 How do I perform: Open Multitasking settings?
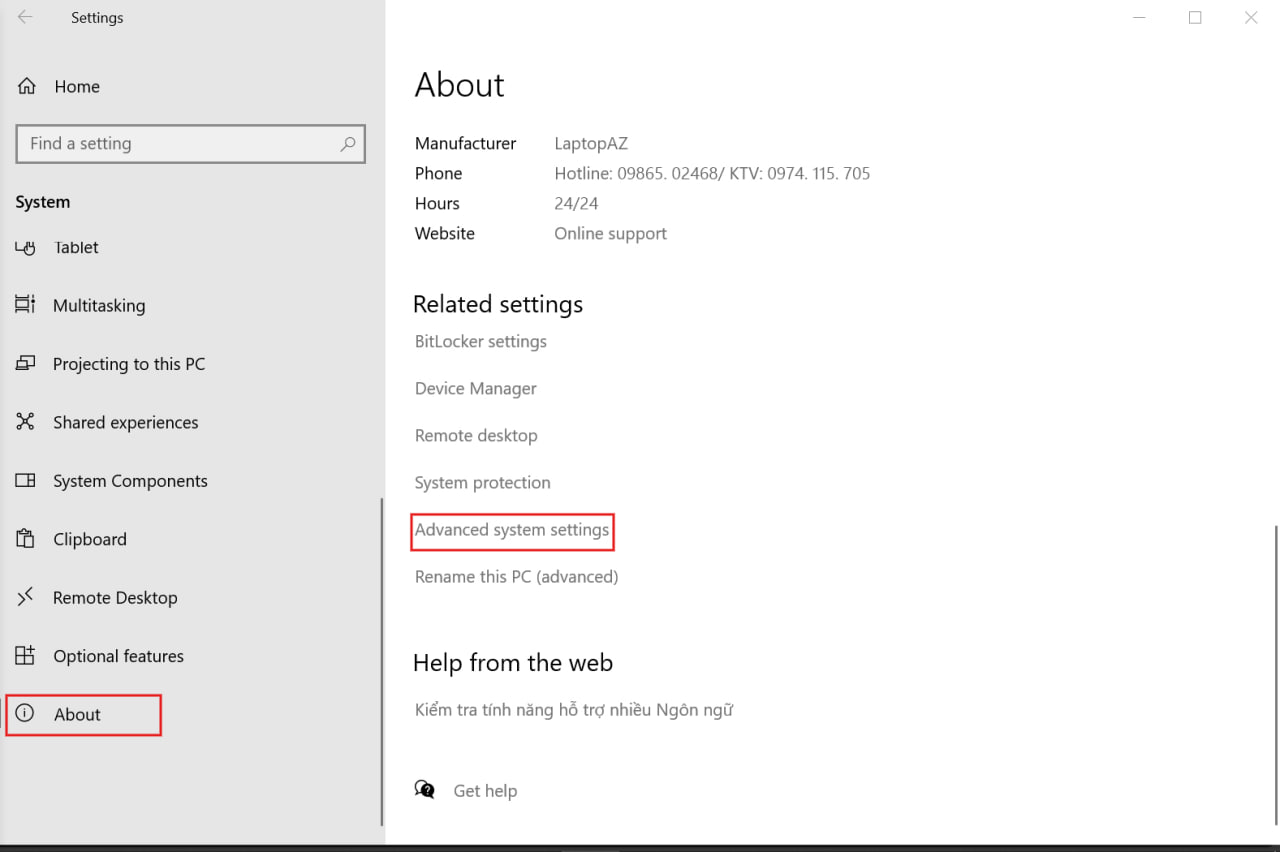[99, 305]
